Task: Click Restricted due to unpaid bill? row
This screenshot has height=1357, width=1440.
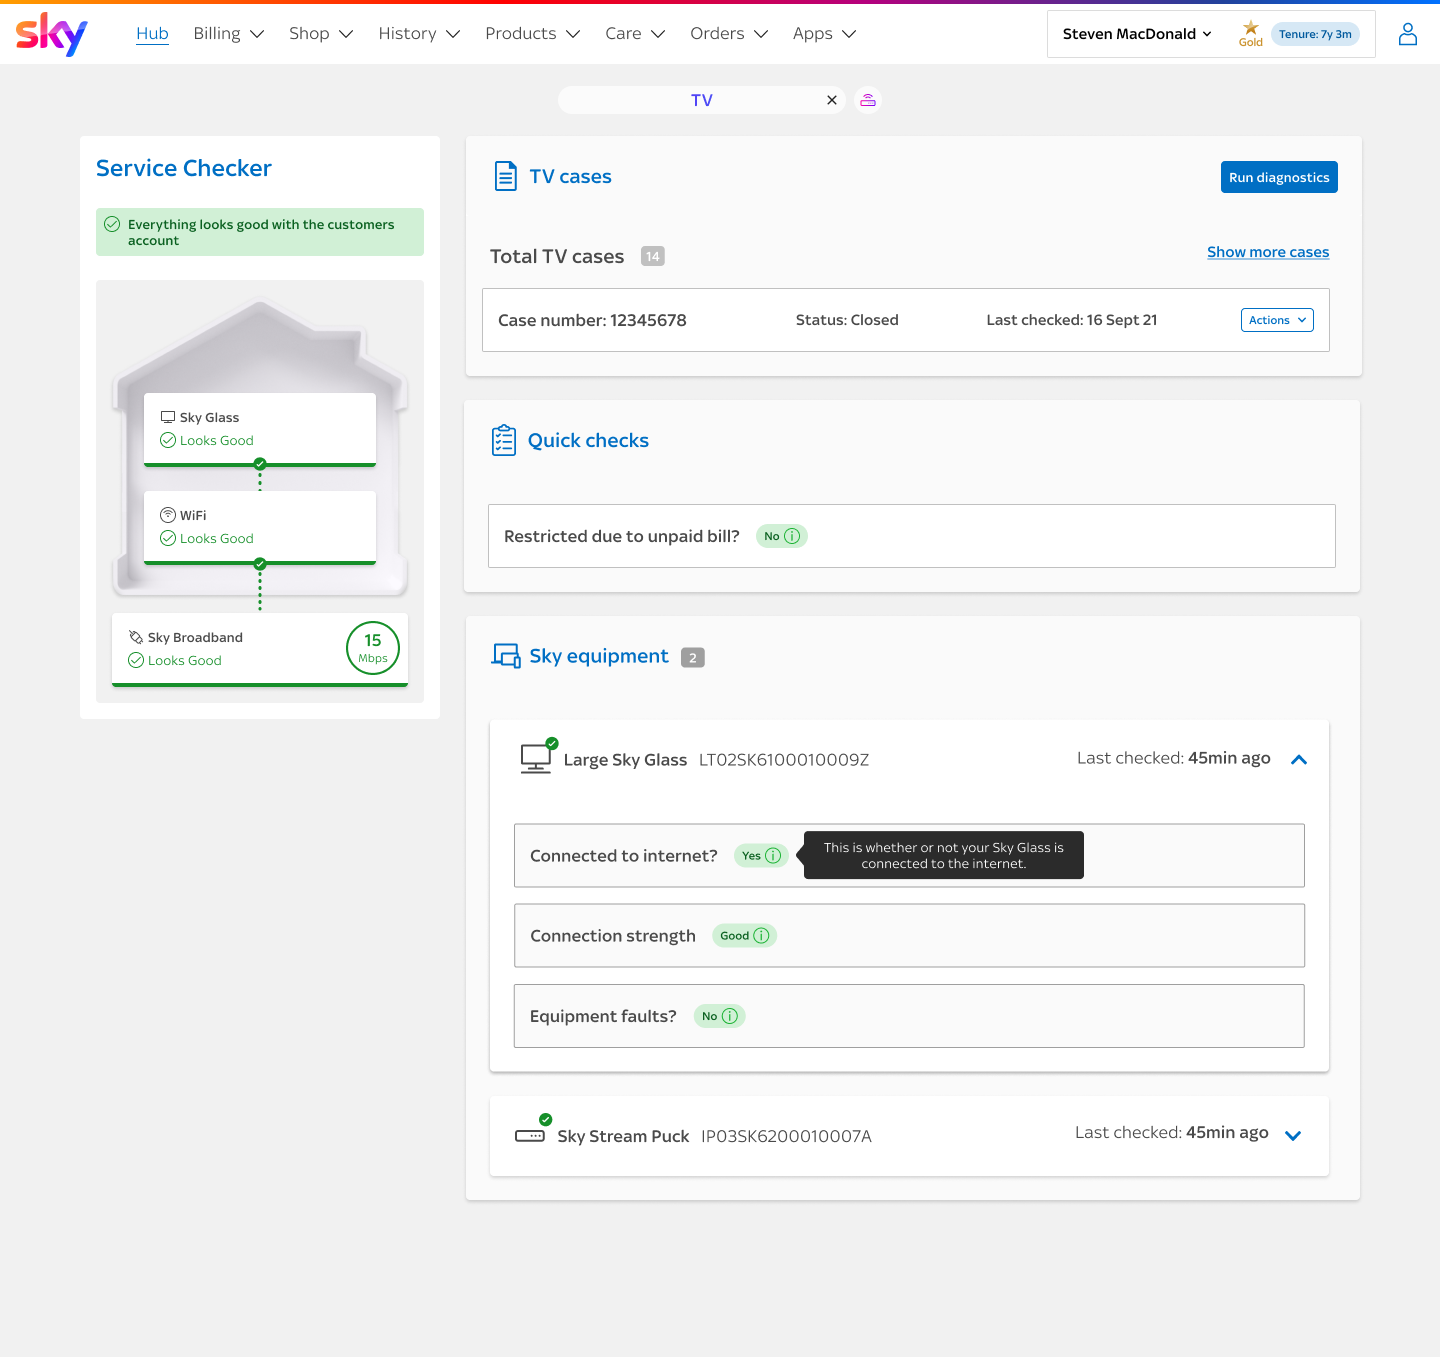Action: [x=912, y=536]
